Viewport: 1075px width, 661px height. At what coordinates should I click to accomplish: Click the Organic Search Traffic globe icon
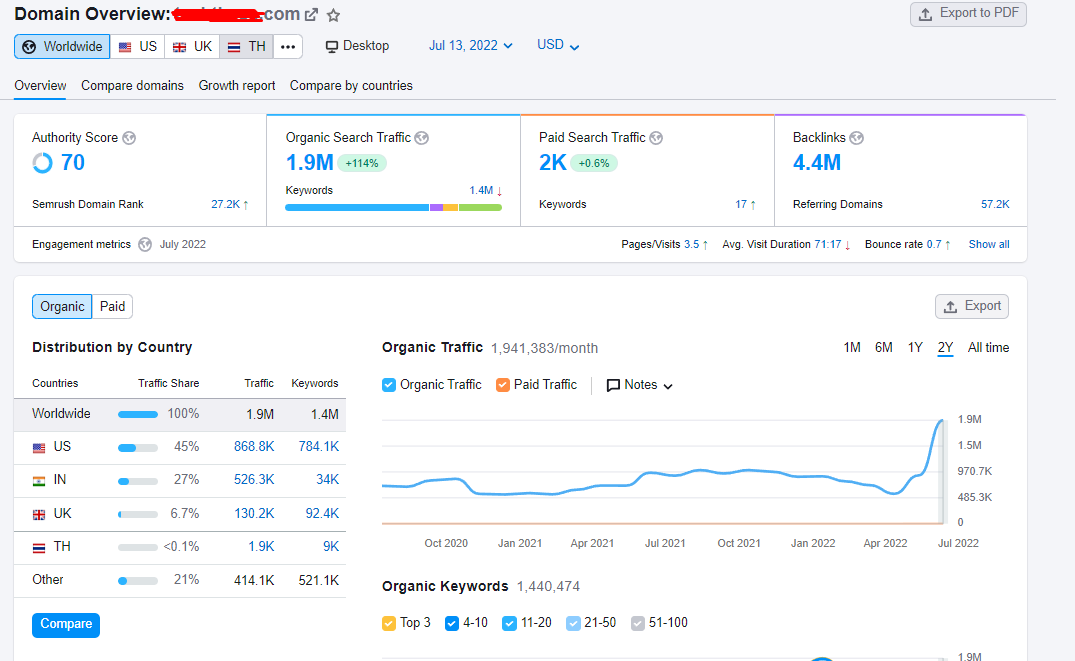422,138
